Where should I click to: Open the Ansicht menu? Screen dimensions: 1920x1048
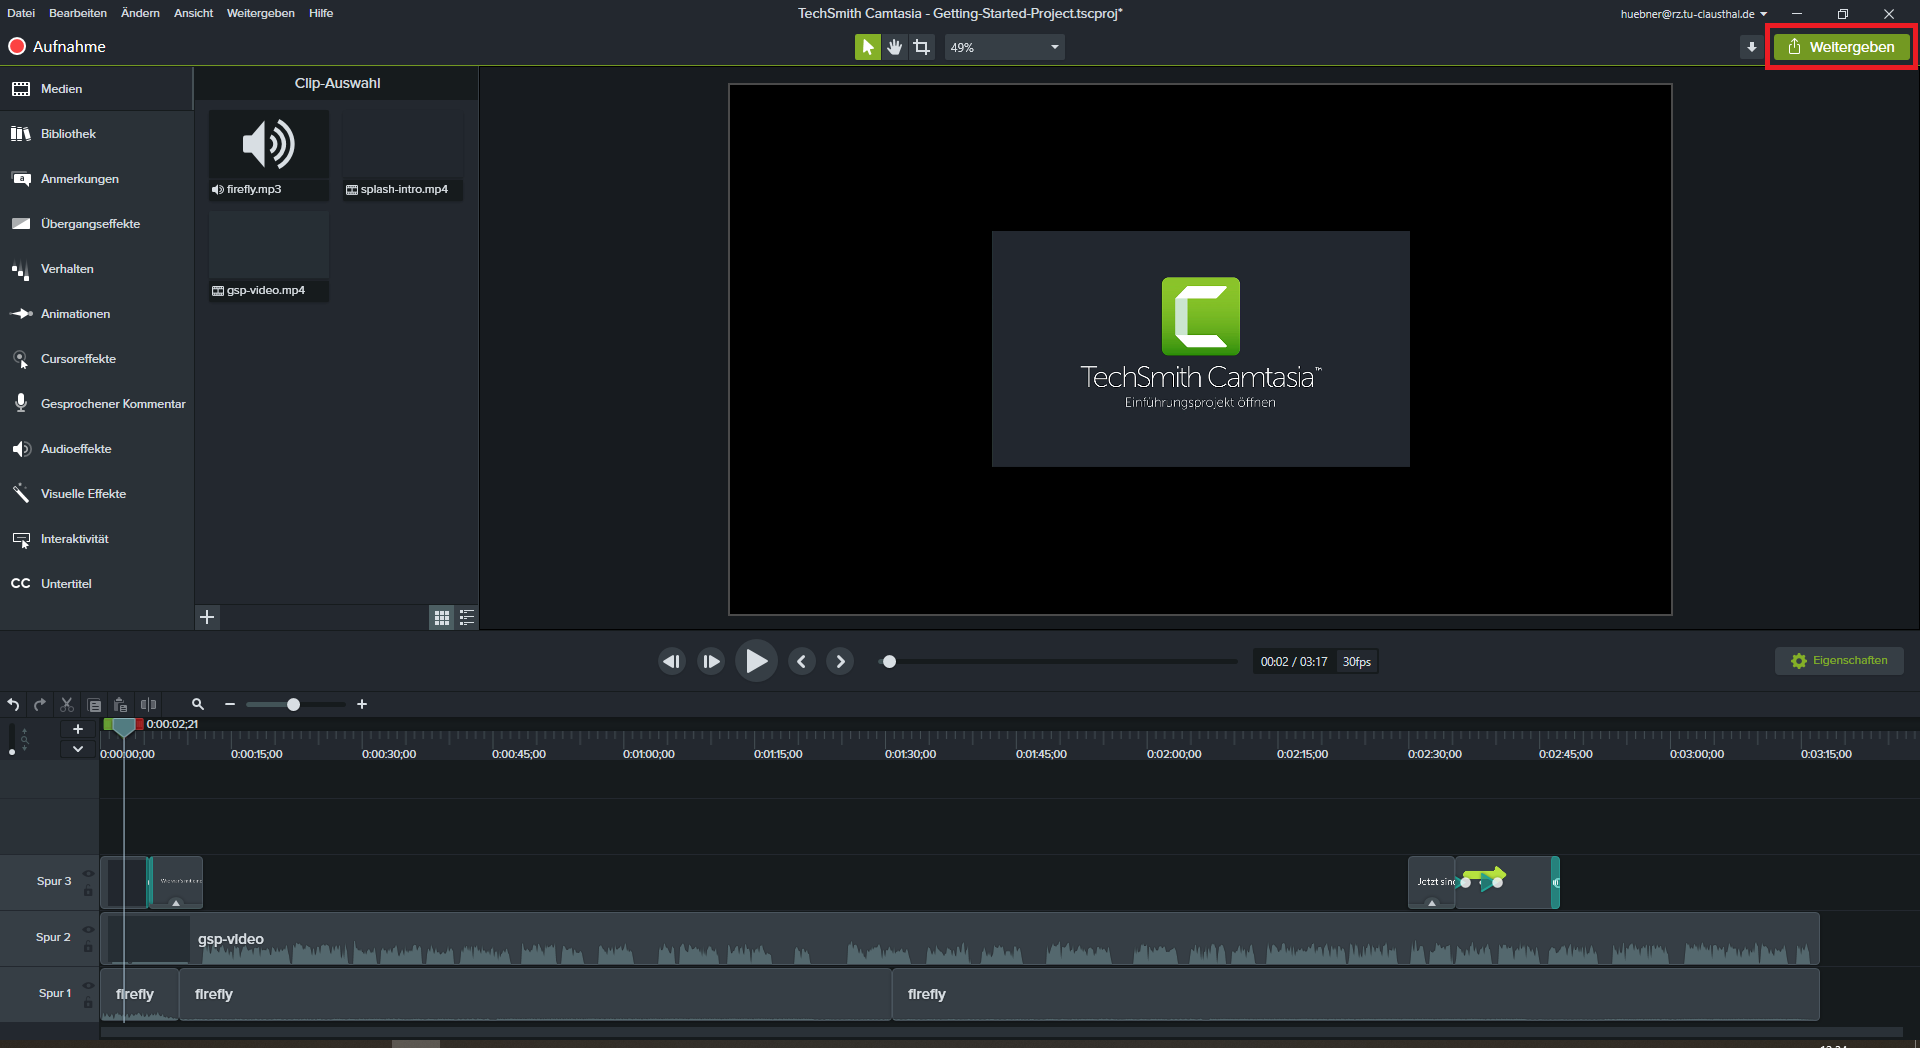tap(193, 13)
